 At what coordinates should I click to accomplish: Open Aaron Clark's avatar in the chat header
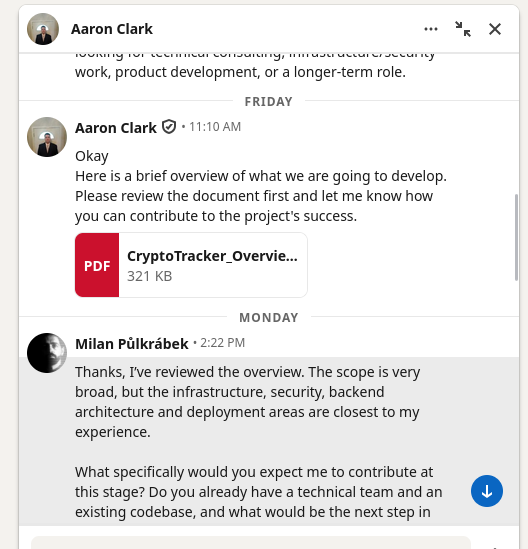click(x=43, y=29)
